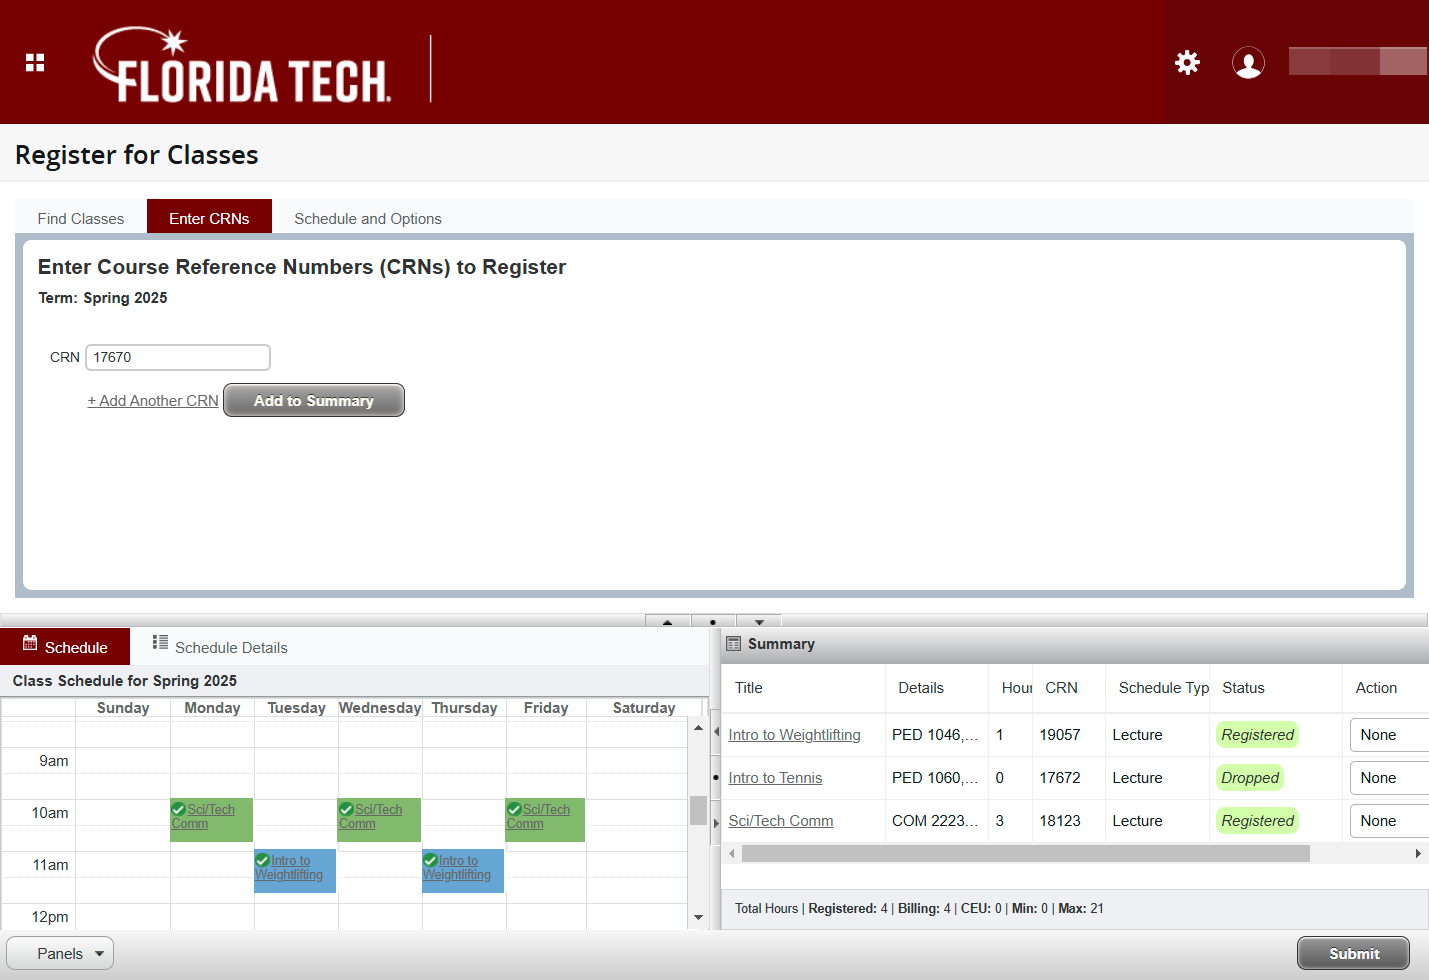Click the down arrow on the horizontal panel splitter
Viewport: 1429px width, 980px height.
tap(759, 621)
